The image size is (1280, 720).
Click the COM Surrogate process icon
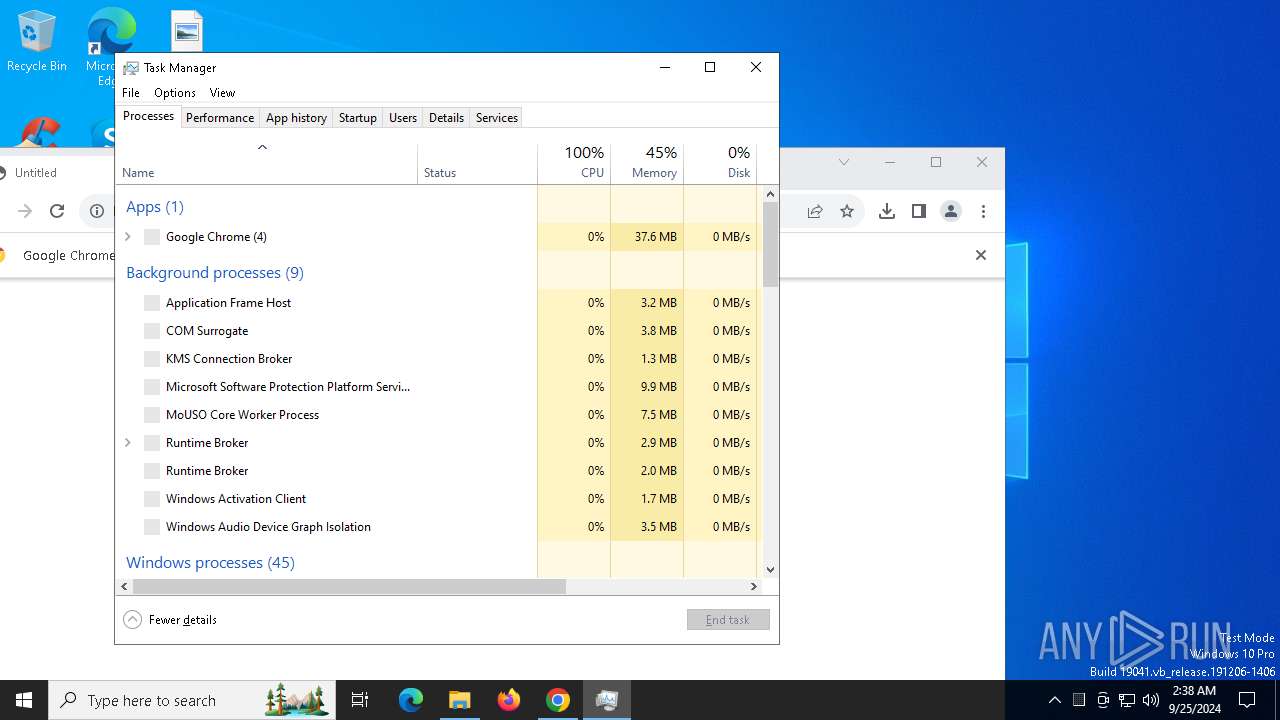[152, 331]
